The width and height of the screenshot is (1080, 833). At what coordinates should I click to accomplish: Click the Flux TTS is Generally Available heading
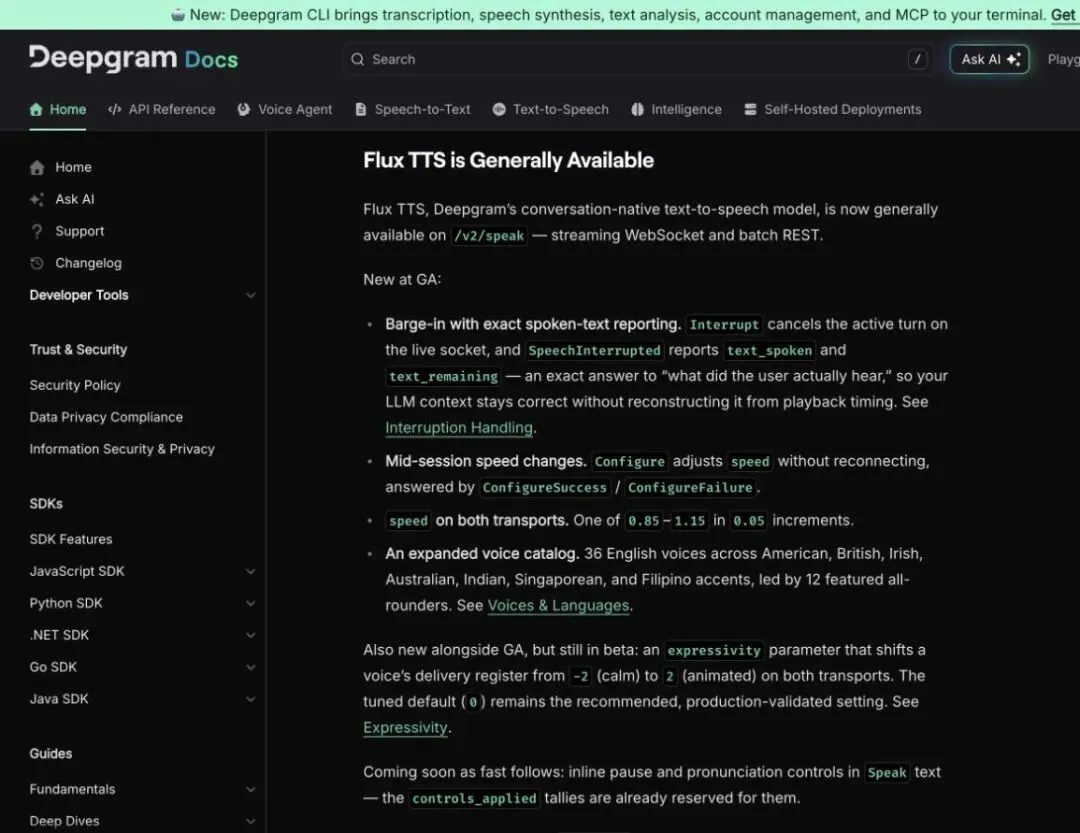point(508,160)
